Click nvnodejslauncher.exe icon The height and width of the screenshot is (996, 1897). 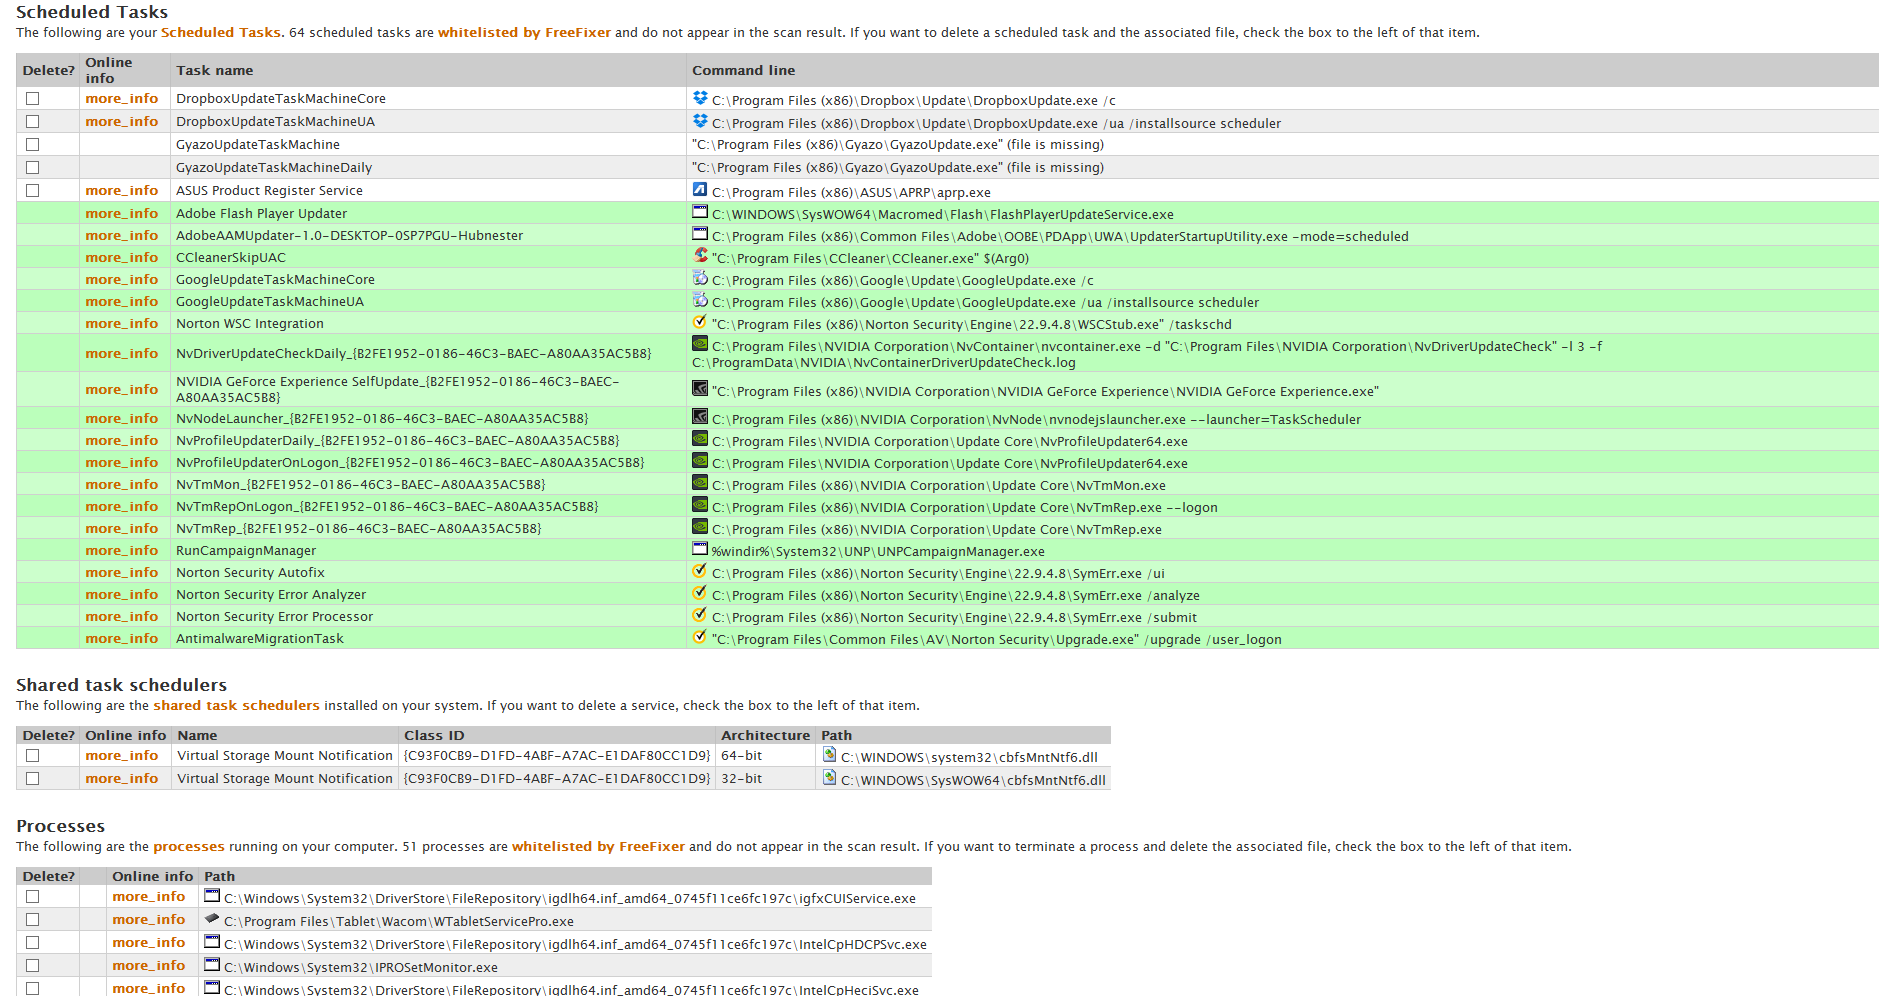tap(700, 417)
